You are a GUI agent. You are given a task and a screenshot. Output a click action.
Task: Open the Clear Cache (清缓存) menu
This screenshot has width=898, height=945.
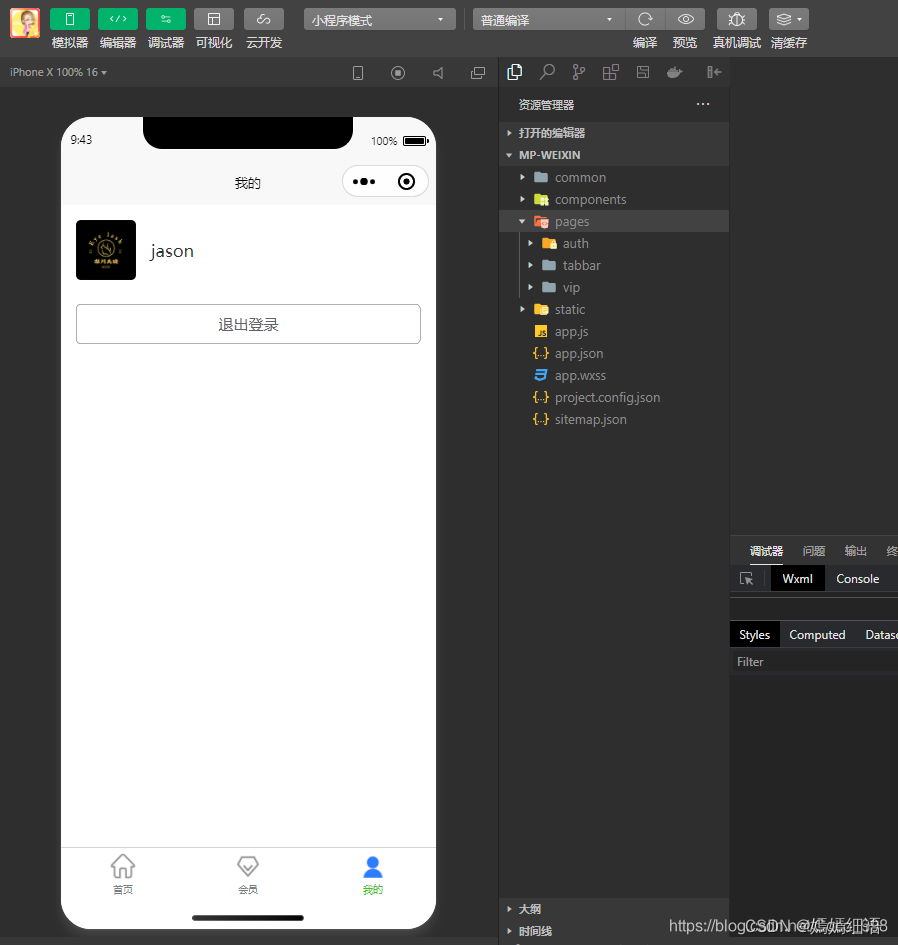789,19
